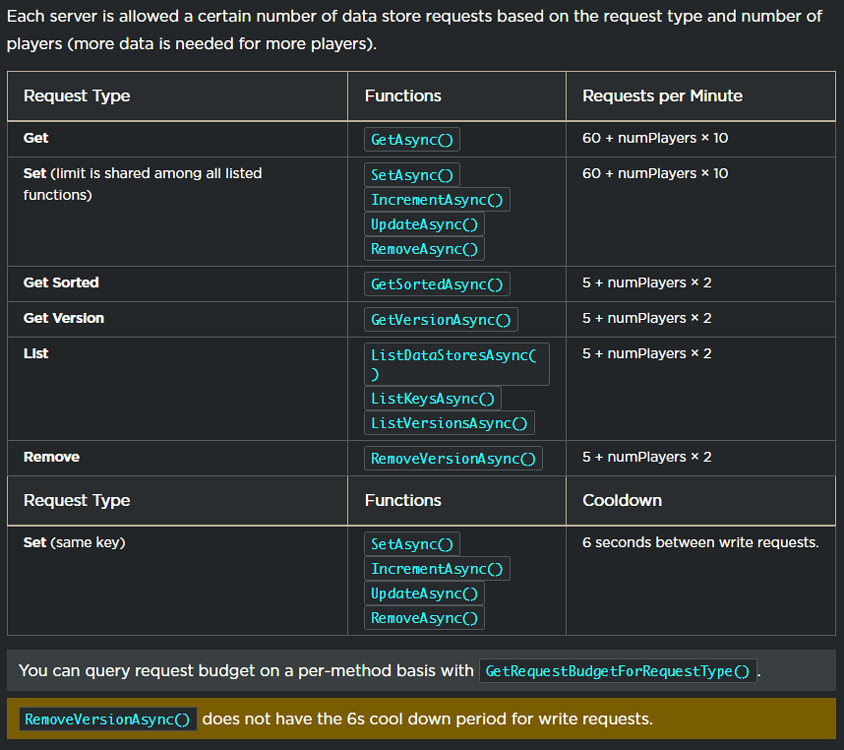Click the Requests per Minute column header
844x750 pixels.
point(662,96)
